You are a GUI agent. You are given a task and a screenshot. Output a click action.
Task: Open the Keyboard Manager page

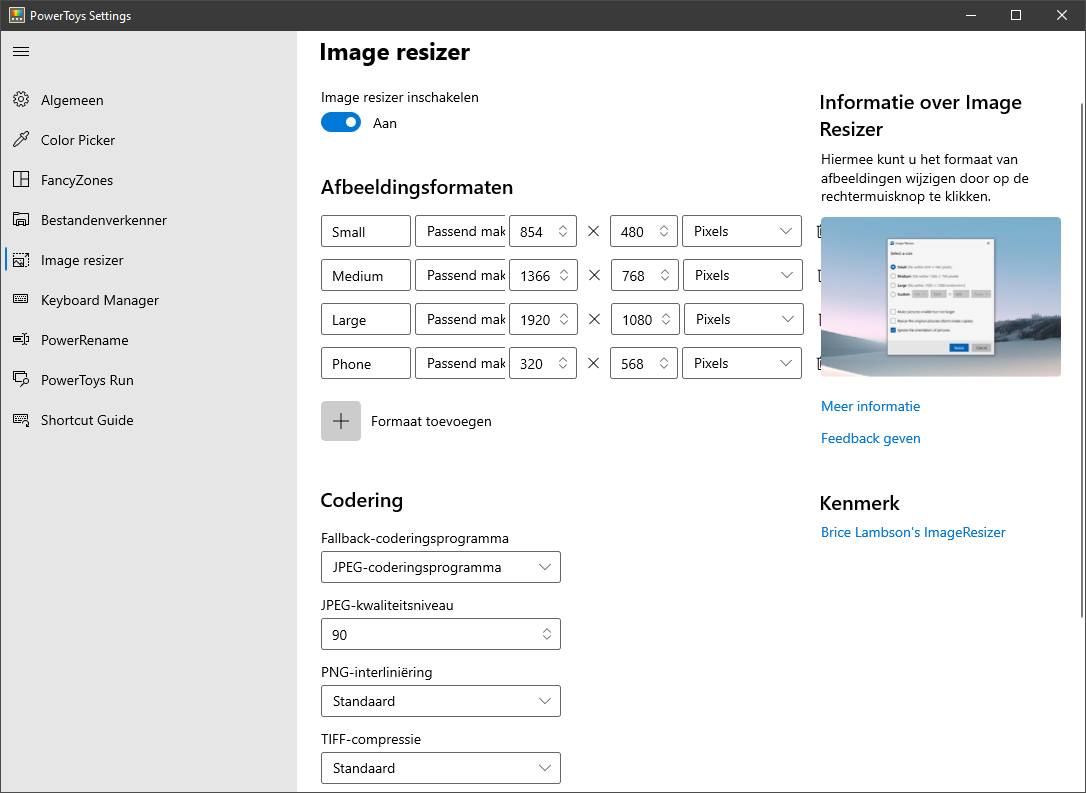(148, 300)
